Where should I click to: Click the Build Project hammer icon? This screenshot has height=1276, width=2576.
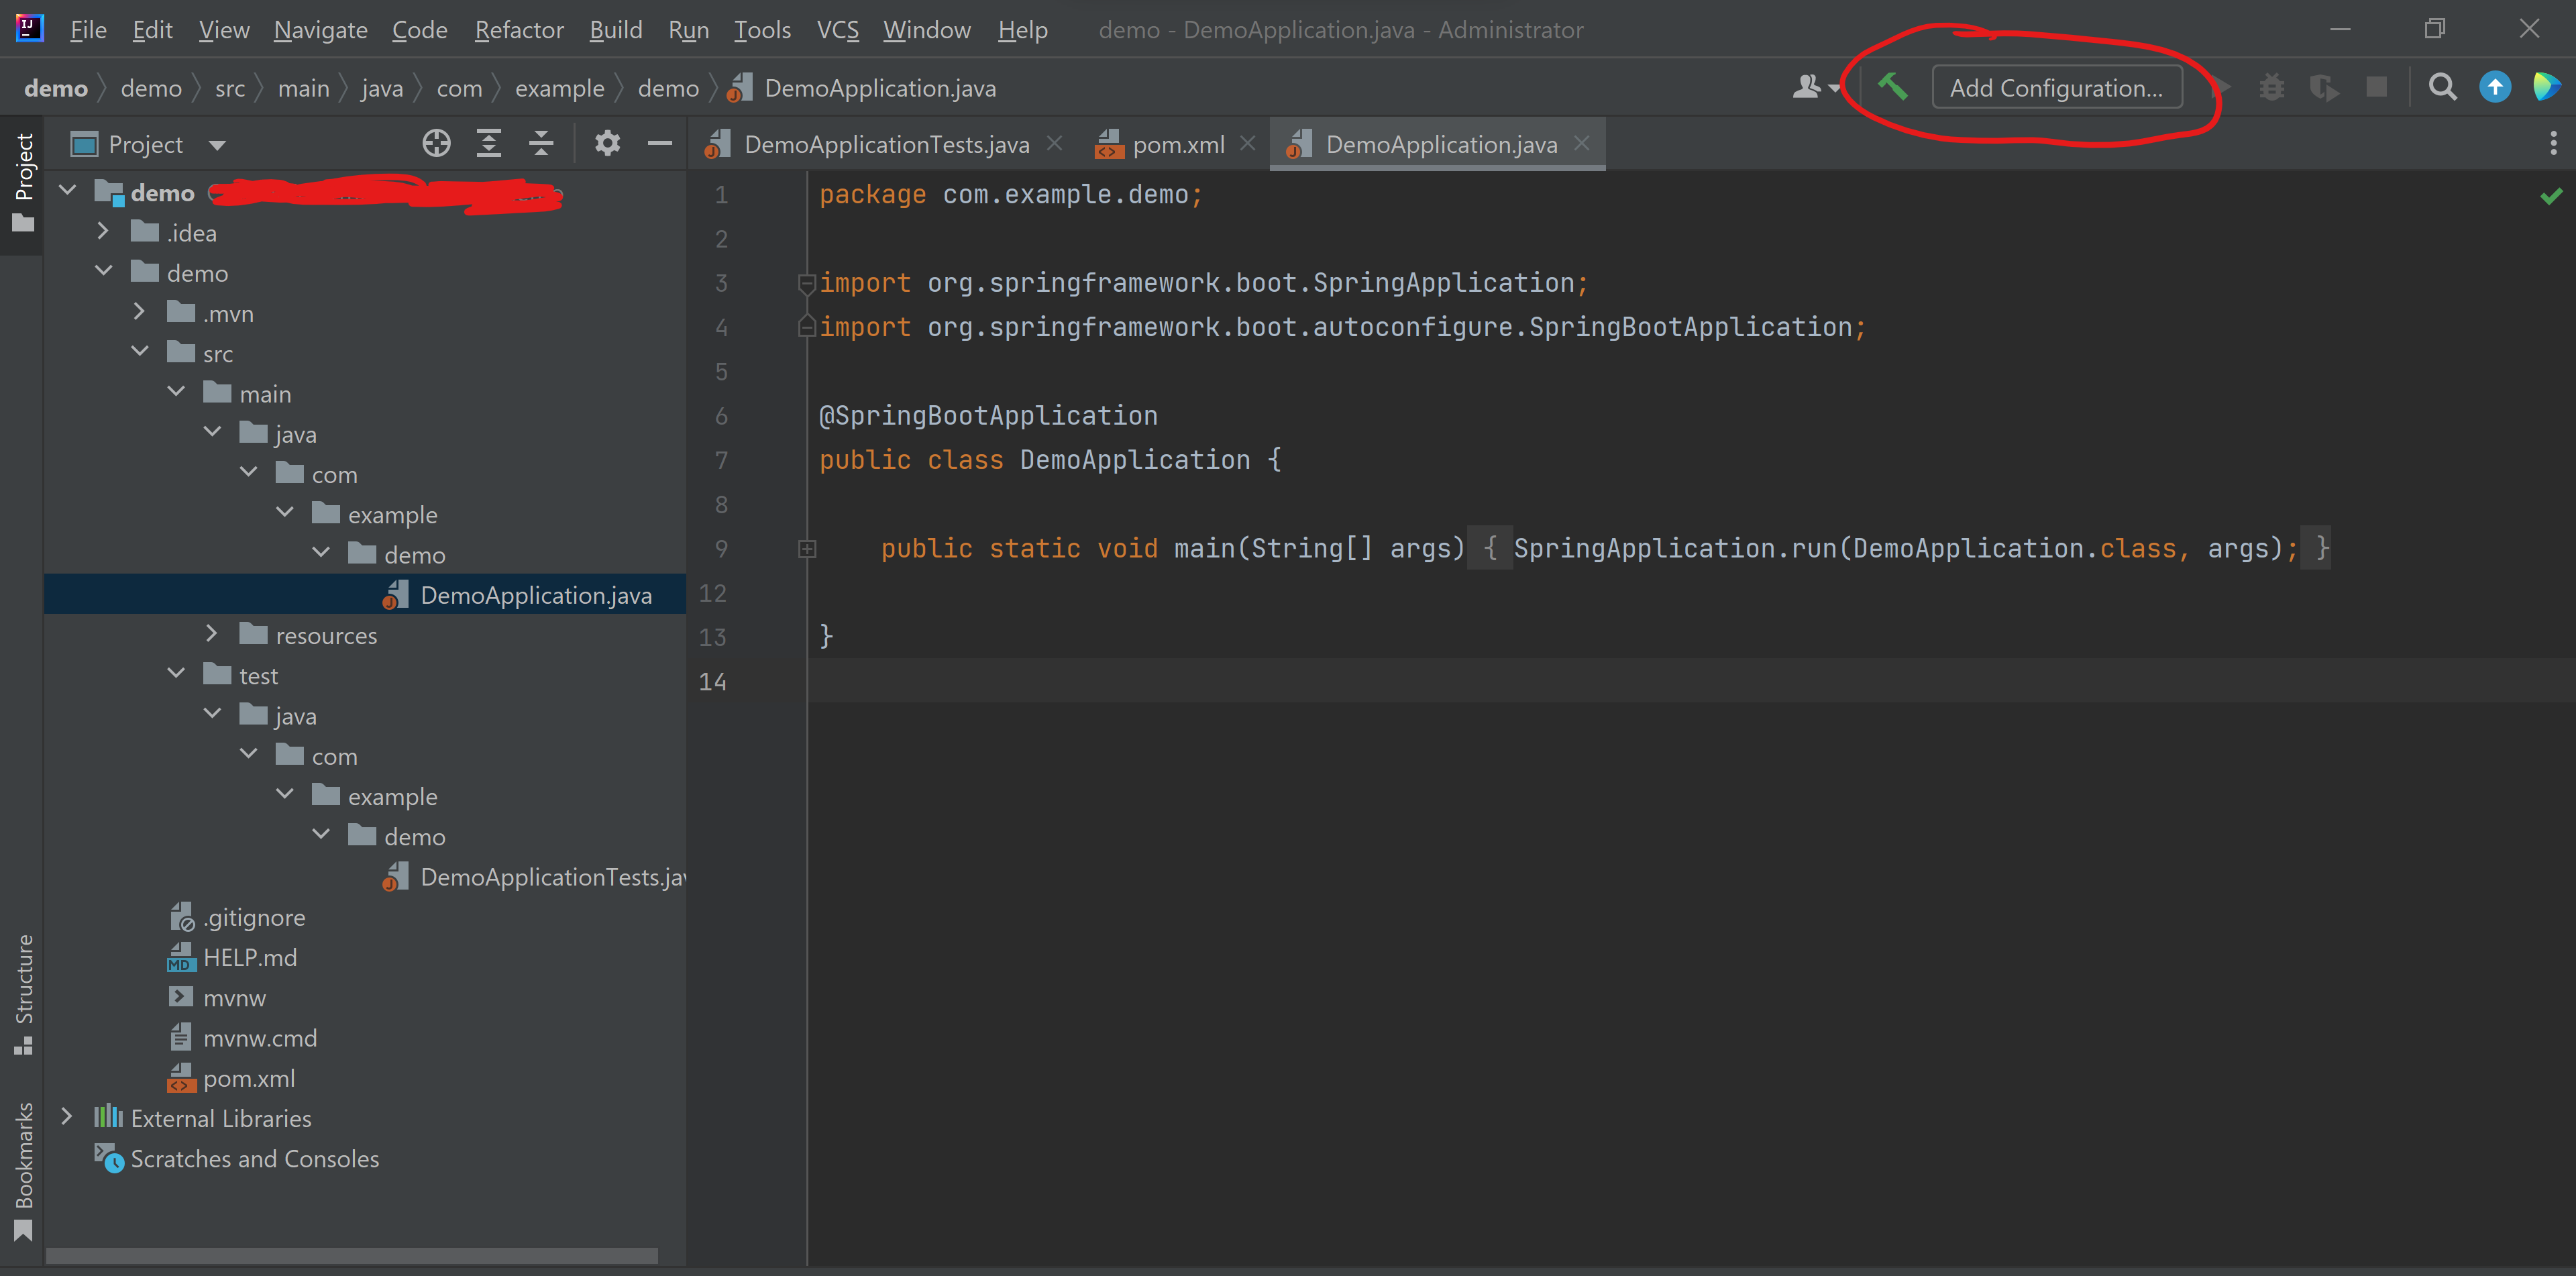pos(1892,87)
